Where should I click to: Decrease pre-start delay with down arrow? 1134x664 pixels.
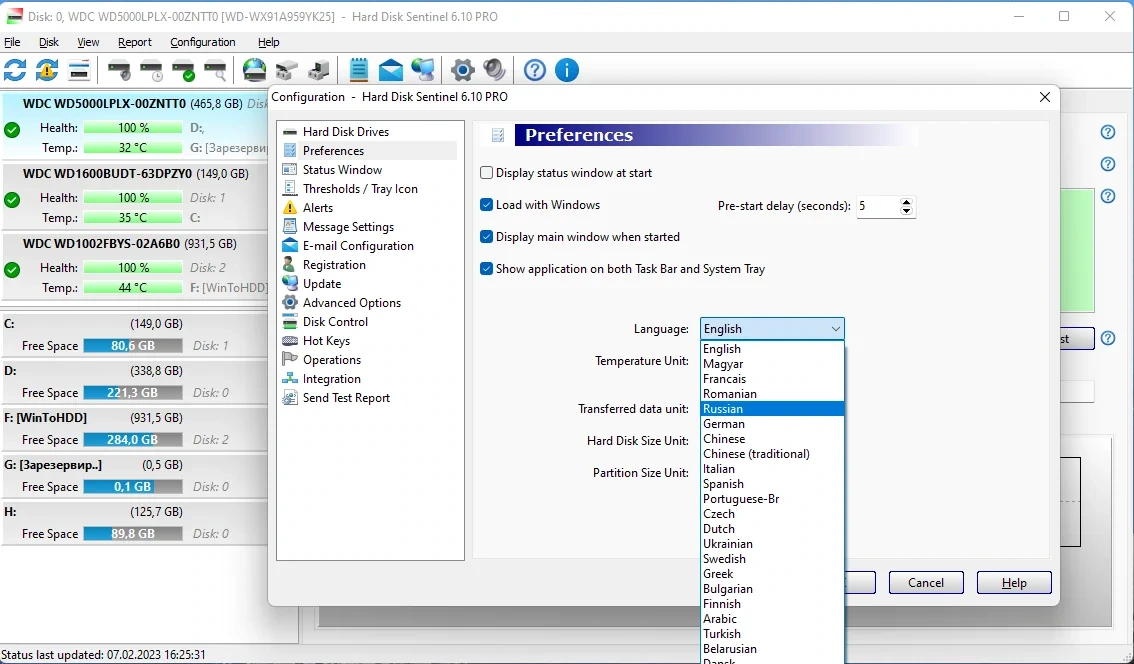[x=906, y=211]
